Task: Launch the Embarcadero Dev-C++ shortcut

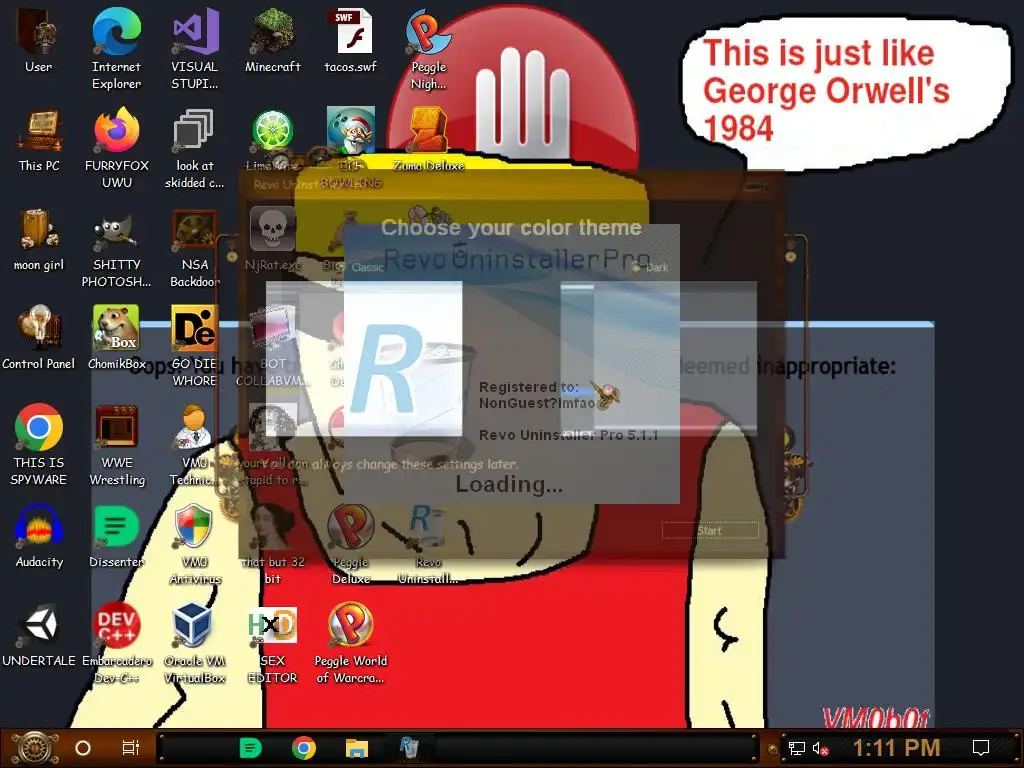Action: (x=116, y=644)
